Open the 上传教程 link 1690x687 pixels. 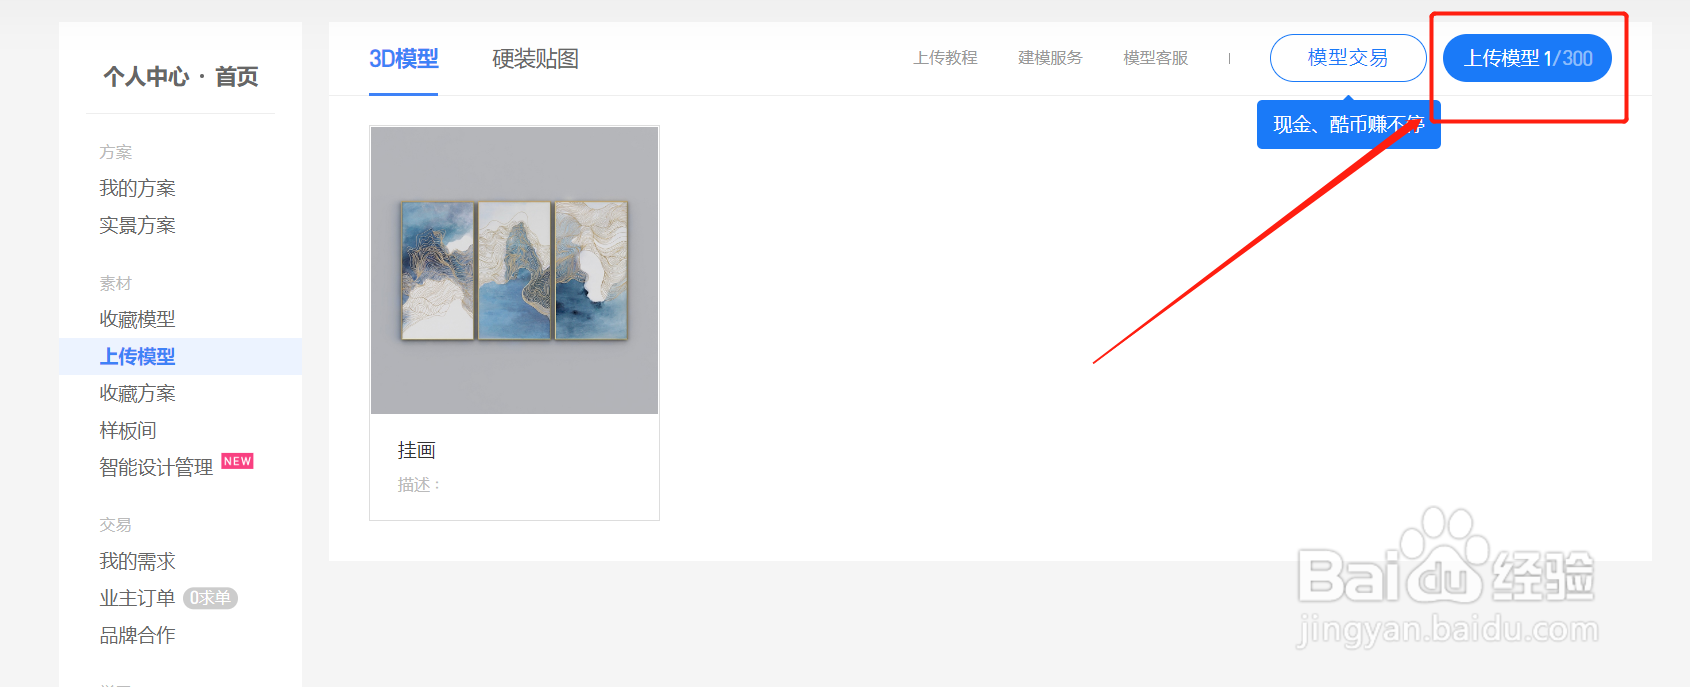coord(945,58)
